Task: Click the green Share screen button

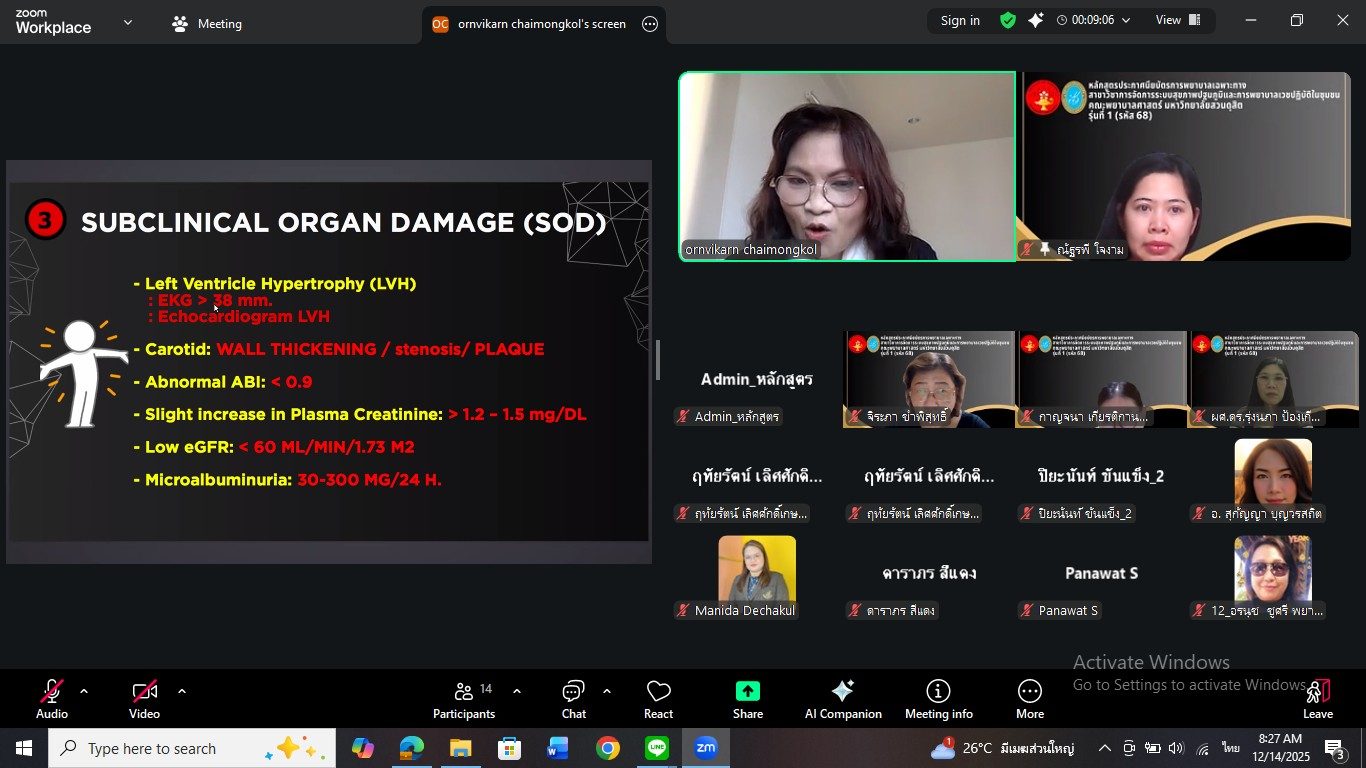Action: click(747, 699)
